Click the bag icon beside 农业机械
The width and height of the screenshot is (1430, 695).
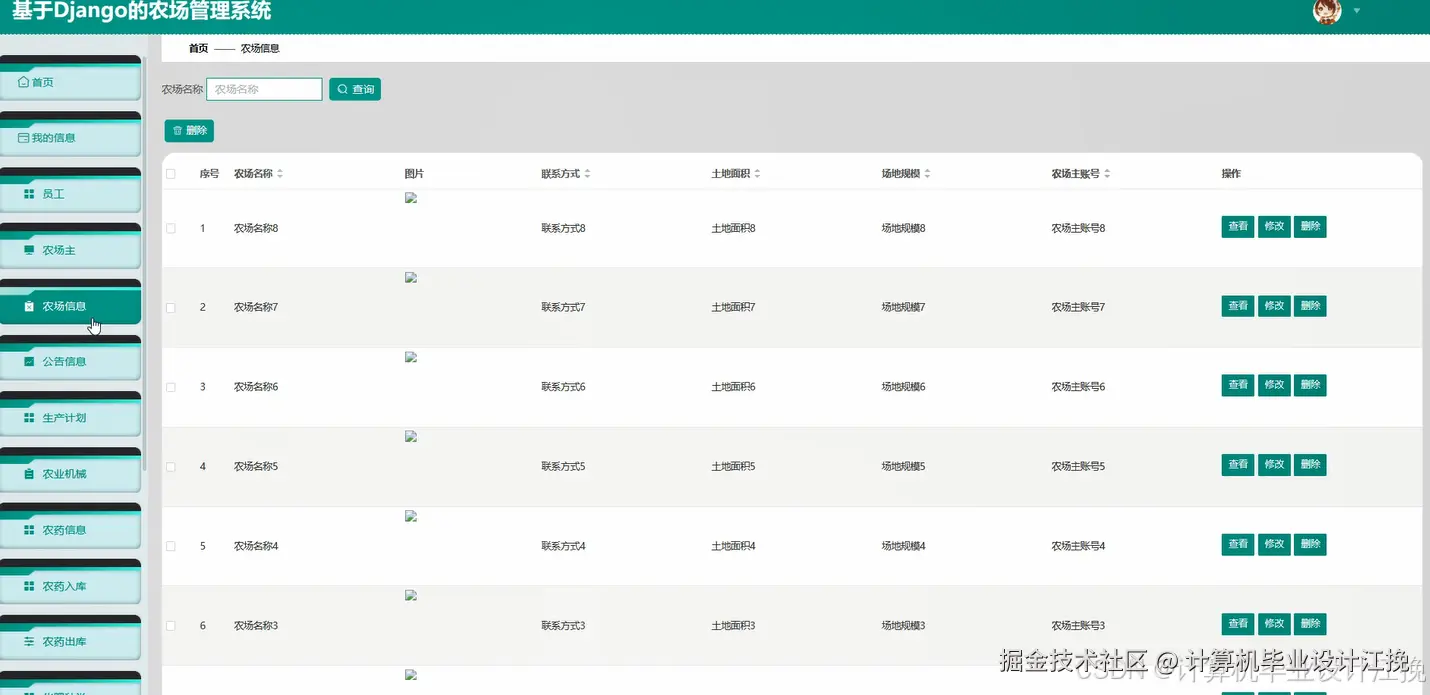coord(29,474)
